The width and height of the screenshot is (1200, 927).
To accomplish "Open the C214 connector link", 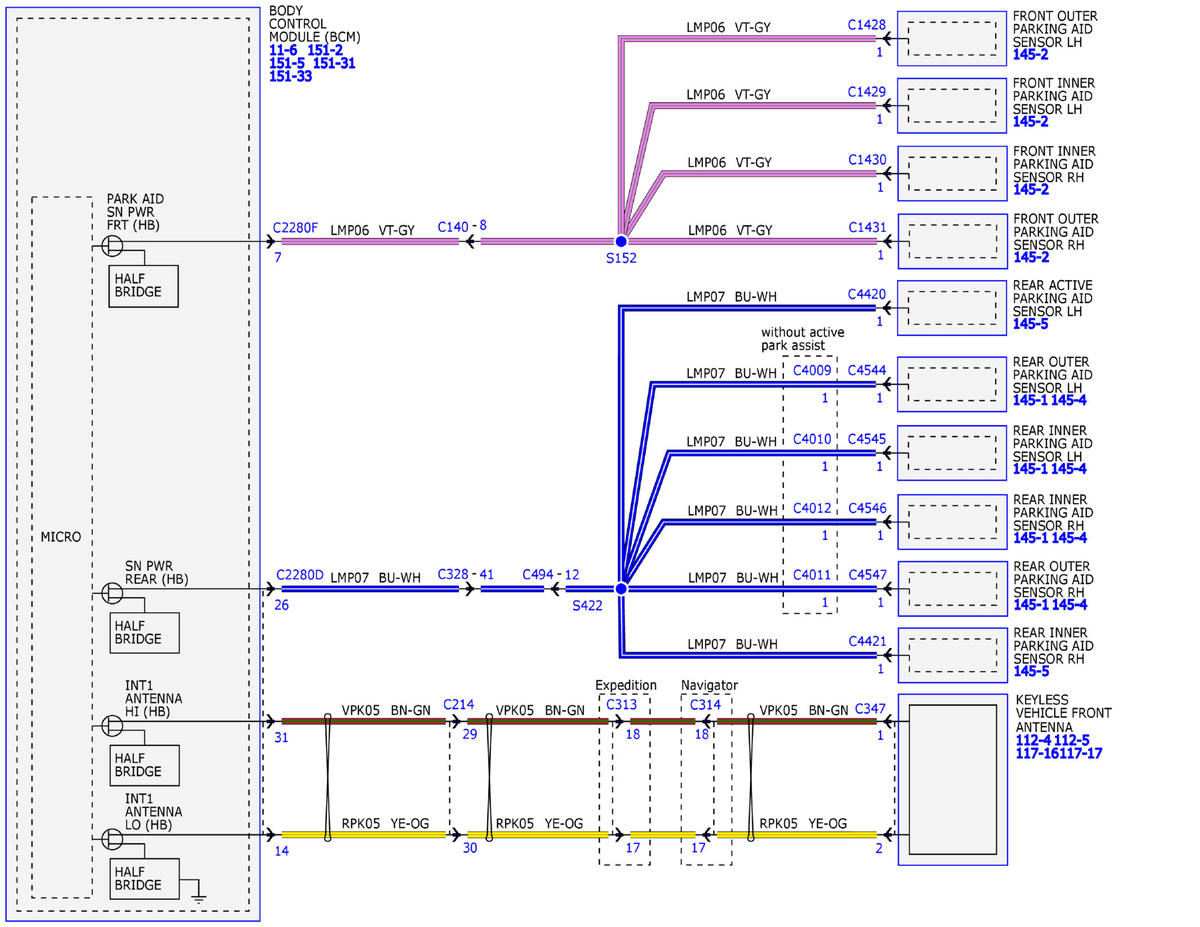I will 459,704.
